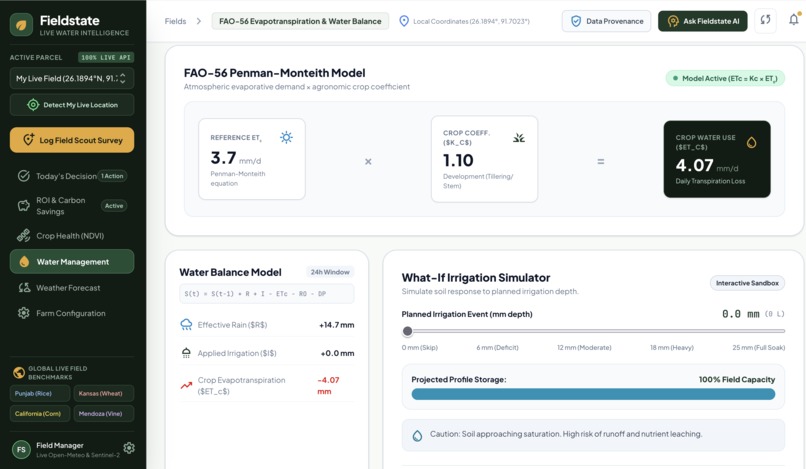The height and width of the screenshot is (469, 806).
Task: Click the 100% LIVE API badge
Action: [106, 57]
